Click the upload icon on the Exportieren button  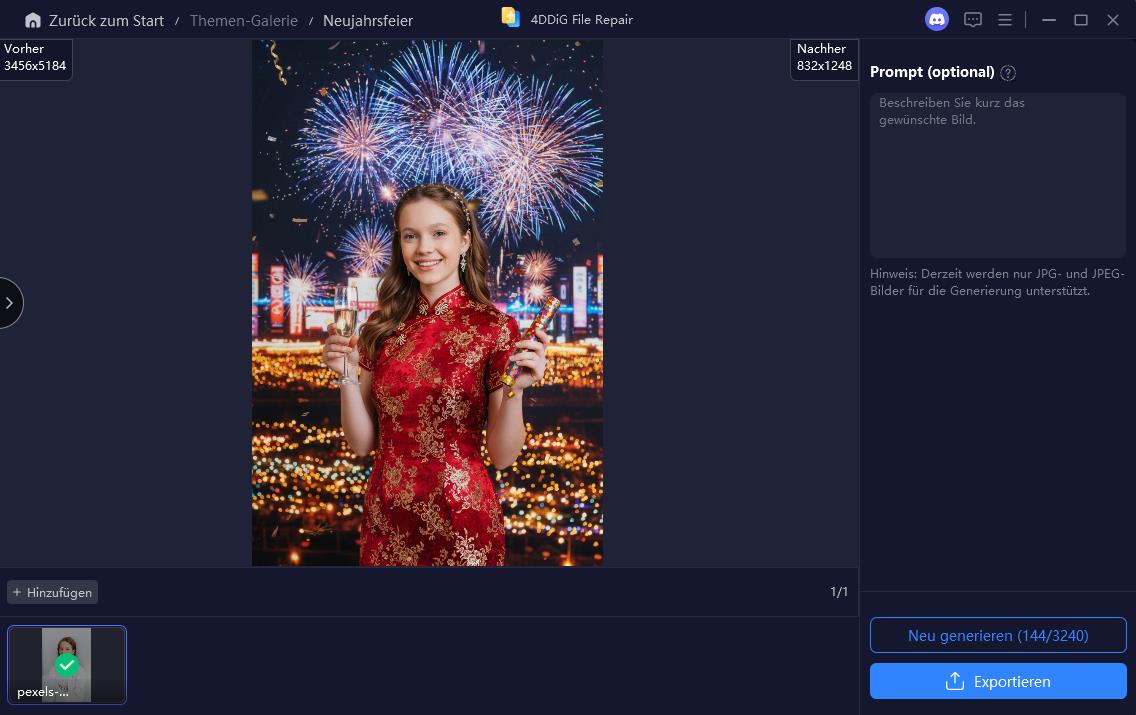pyautogui.click(x=955, y=681)
